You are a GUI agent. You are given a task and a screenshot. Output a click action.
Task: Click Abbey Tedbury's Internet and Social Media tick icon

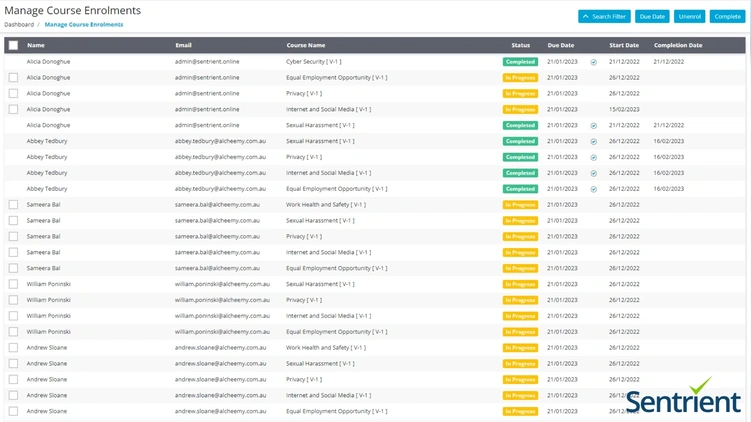point(593,173)
